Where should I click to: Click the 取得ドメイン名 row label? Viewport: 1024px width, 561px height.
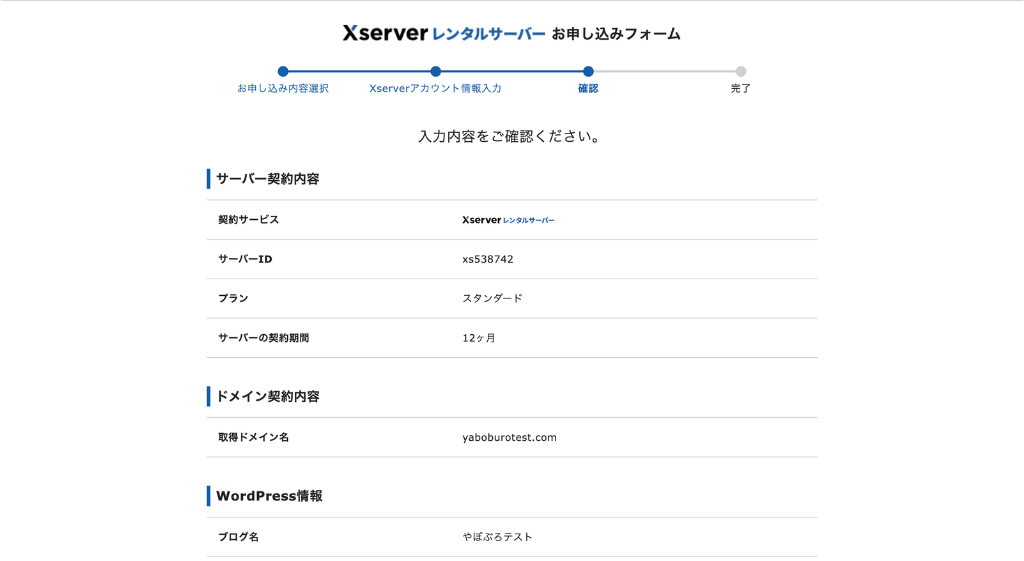pyautogui.click(x=253, y=437)
